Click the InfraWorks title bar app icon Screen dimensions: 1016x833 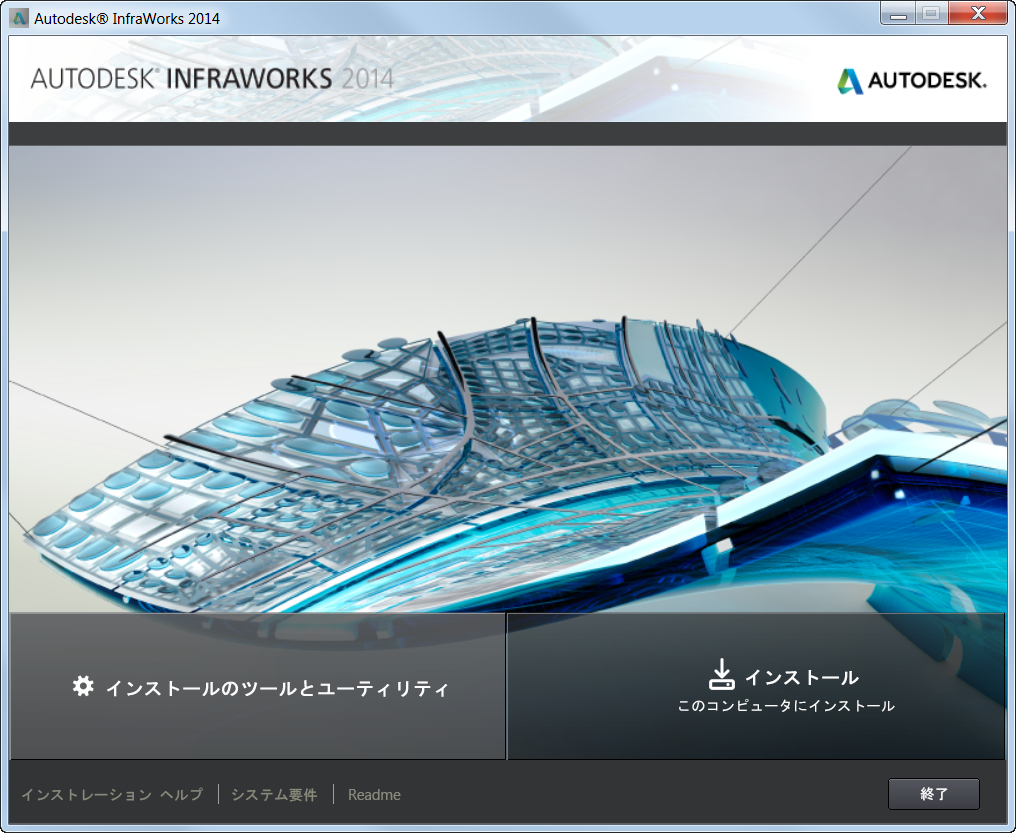tap(19, 17)
